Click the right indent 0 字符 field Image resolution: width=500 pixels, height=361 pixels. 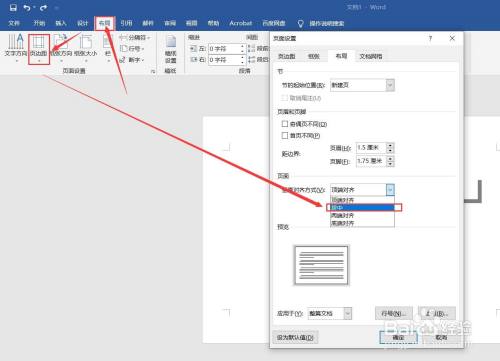coord(224,60)
